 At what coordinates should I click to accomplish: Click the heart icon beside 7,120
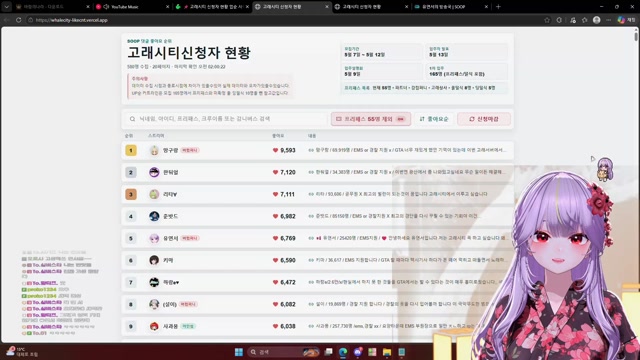coord(275,172)
